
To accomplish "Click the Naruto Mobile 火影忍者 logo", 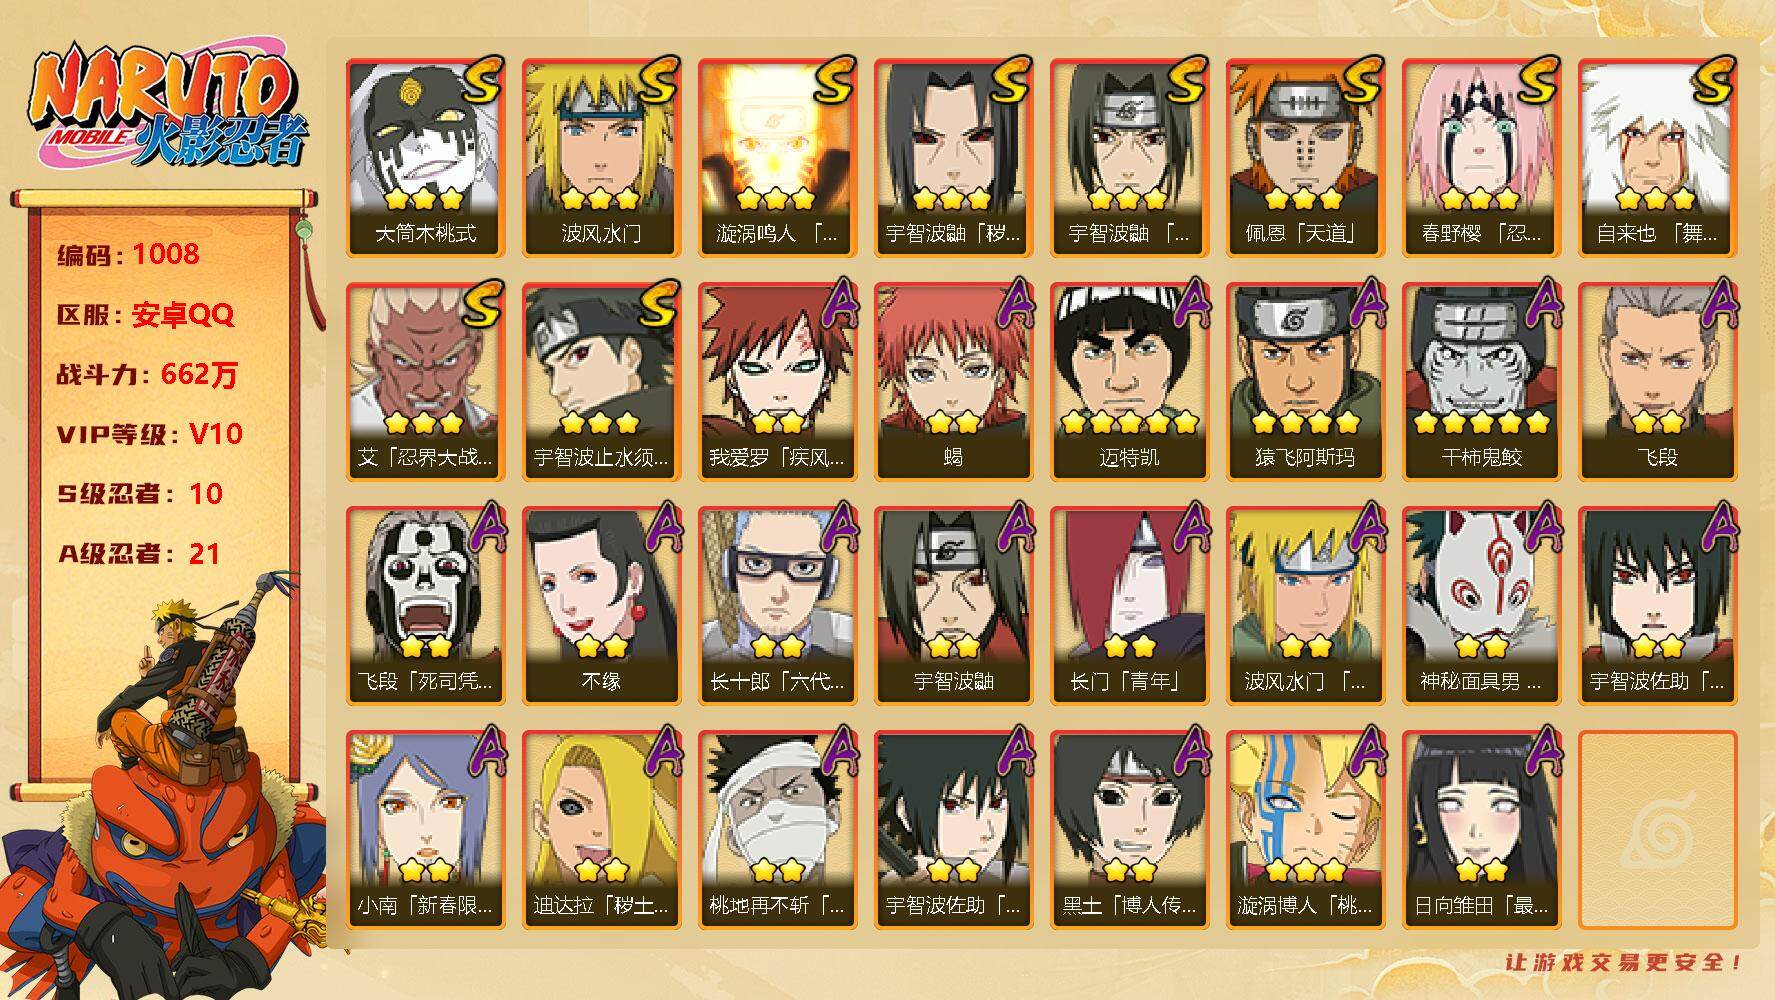I will coord(166,108).
